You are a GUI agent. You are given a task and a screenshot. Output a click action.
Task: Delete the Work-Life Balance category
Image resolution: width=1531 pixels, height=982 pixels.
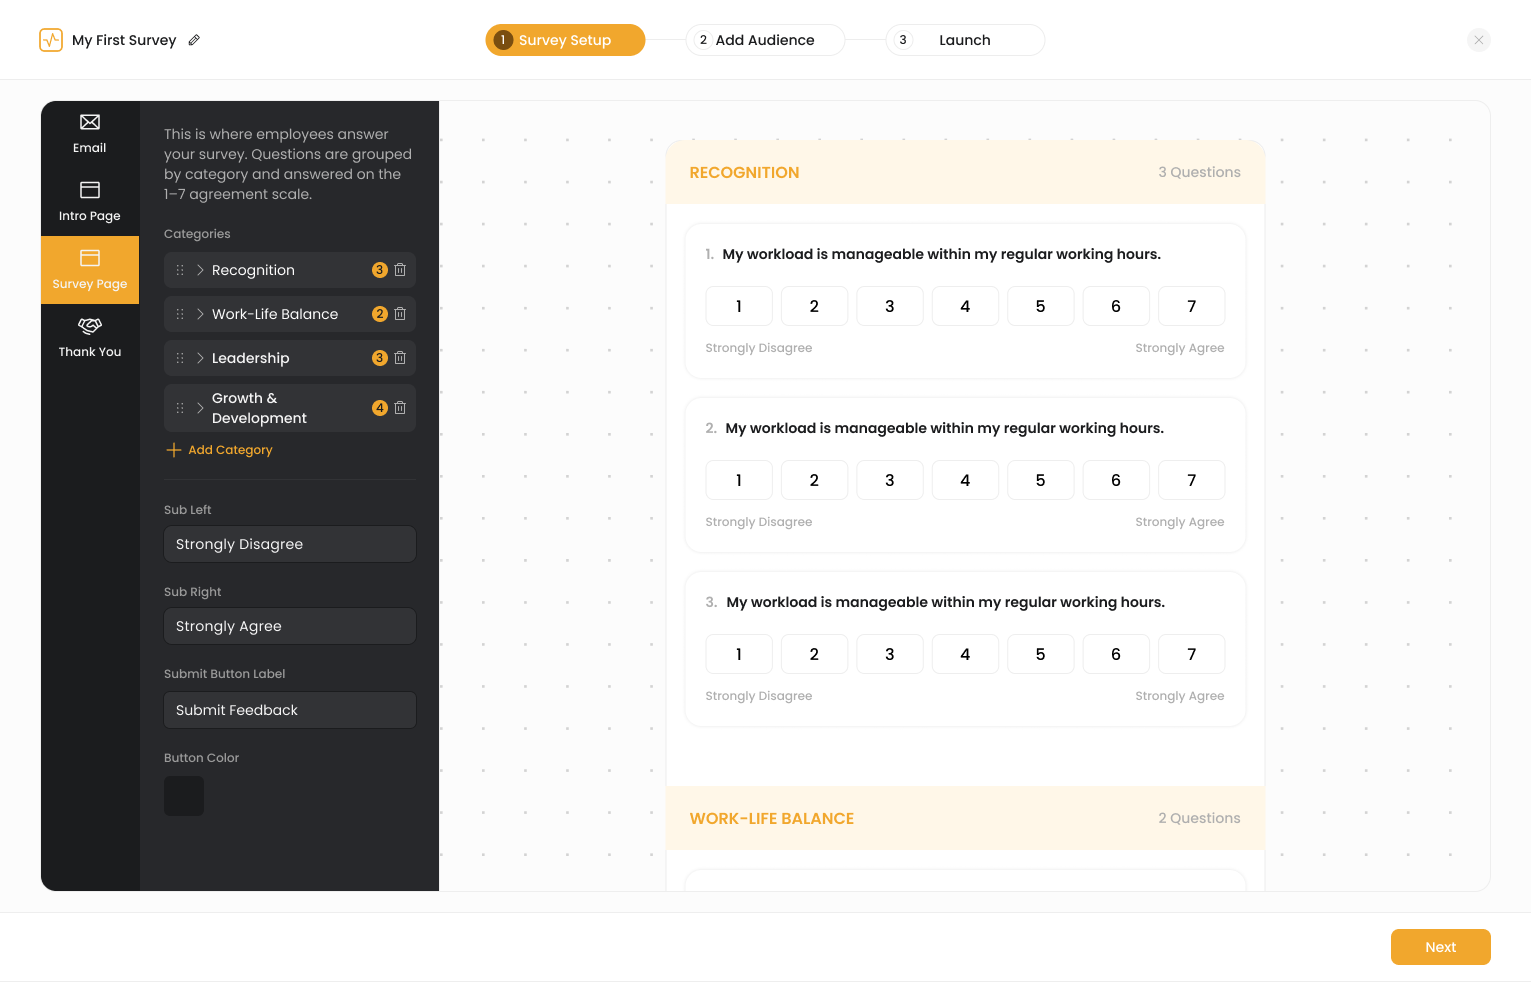400,314
